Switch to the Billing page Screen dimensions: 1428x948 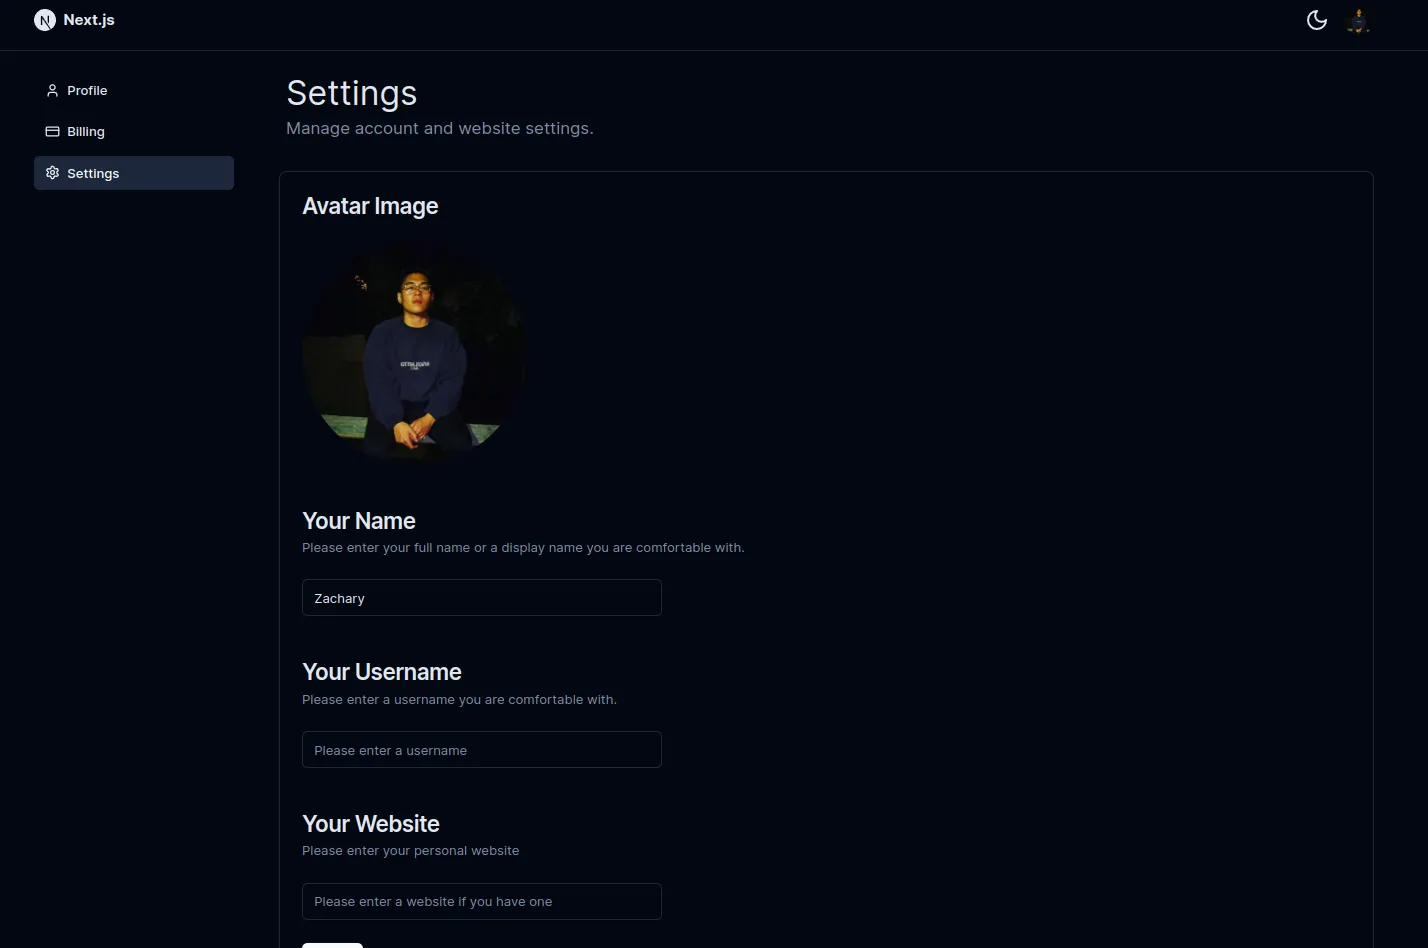point(86,131)
